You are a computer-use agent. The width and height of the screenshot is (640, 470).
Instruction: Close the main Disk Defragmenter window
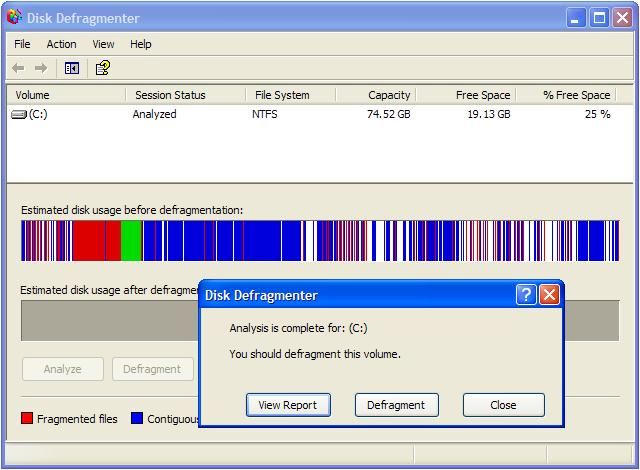(x=622, y=18)
